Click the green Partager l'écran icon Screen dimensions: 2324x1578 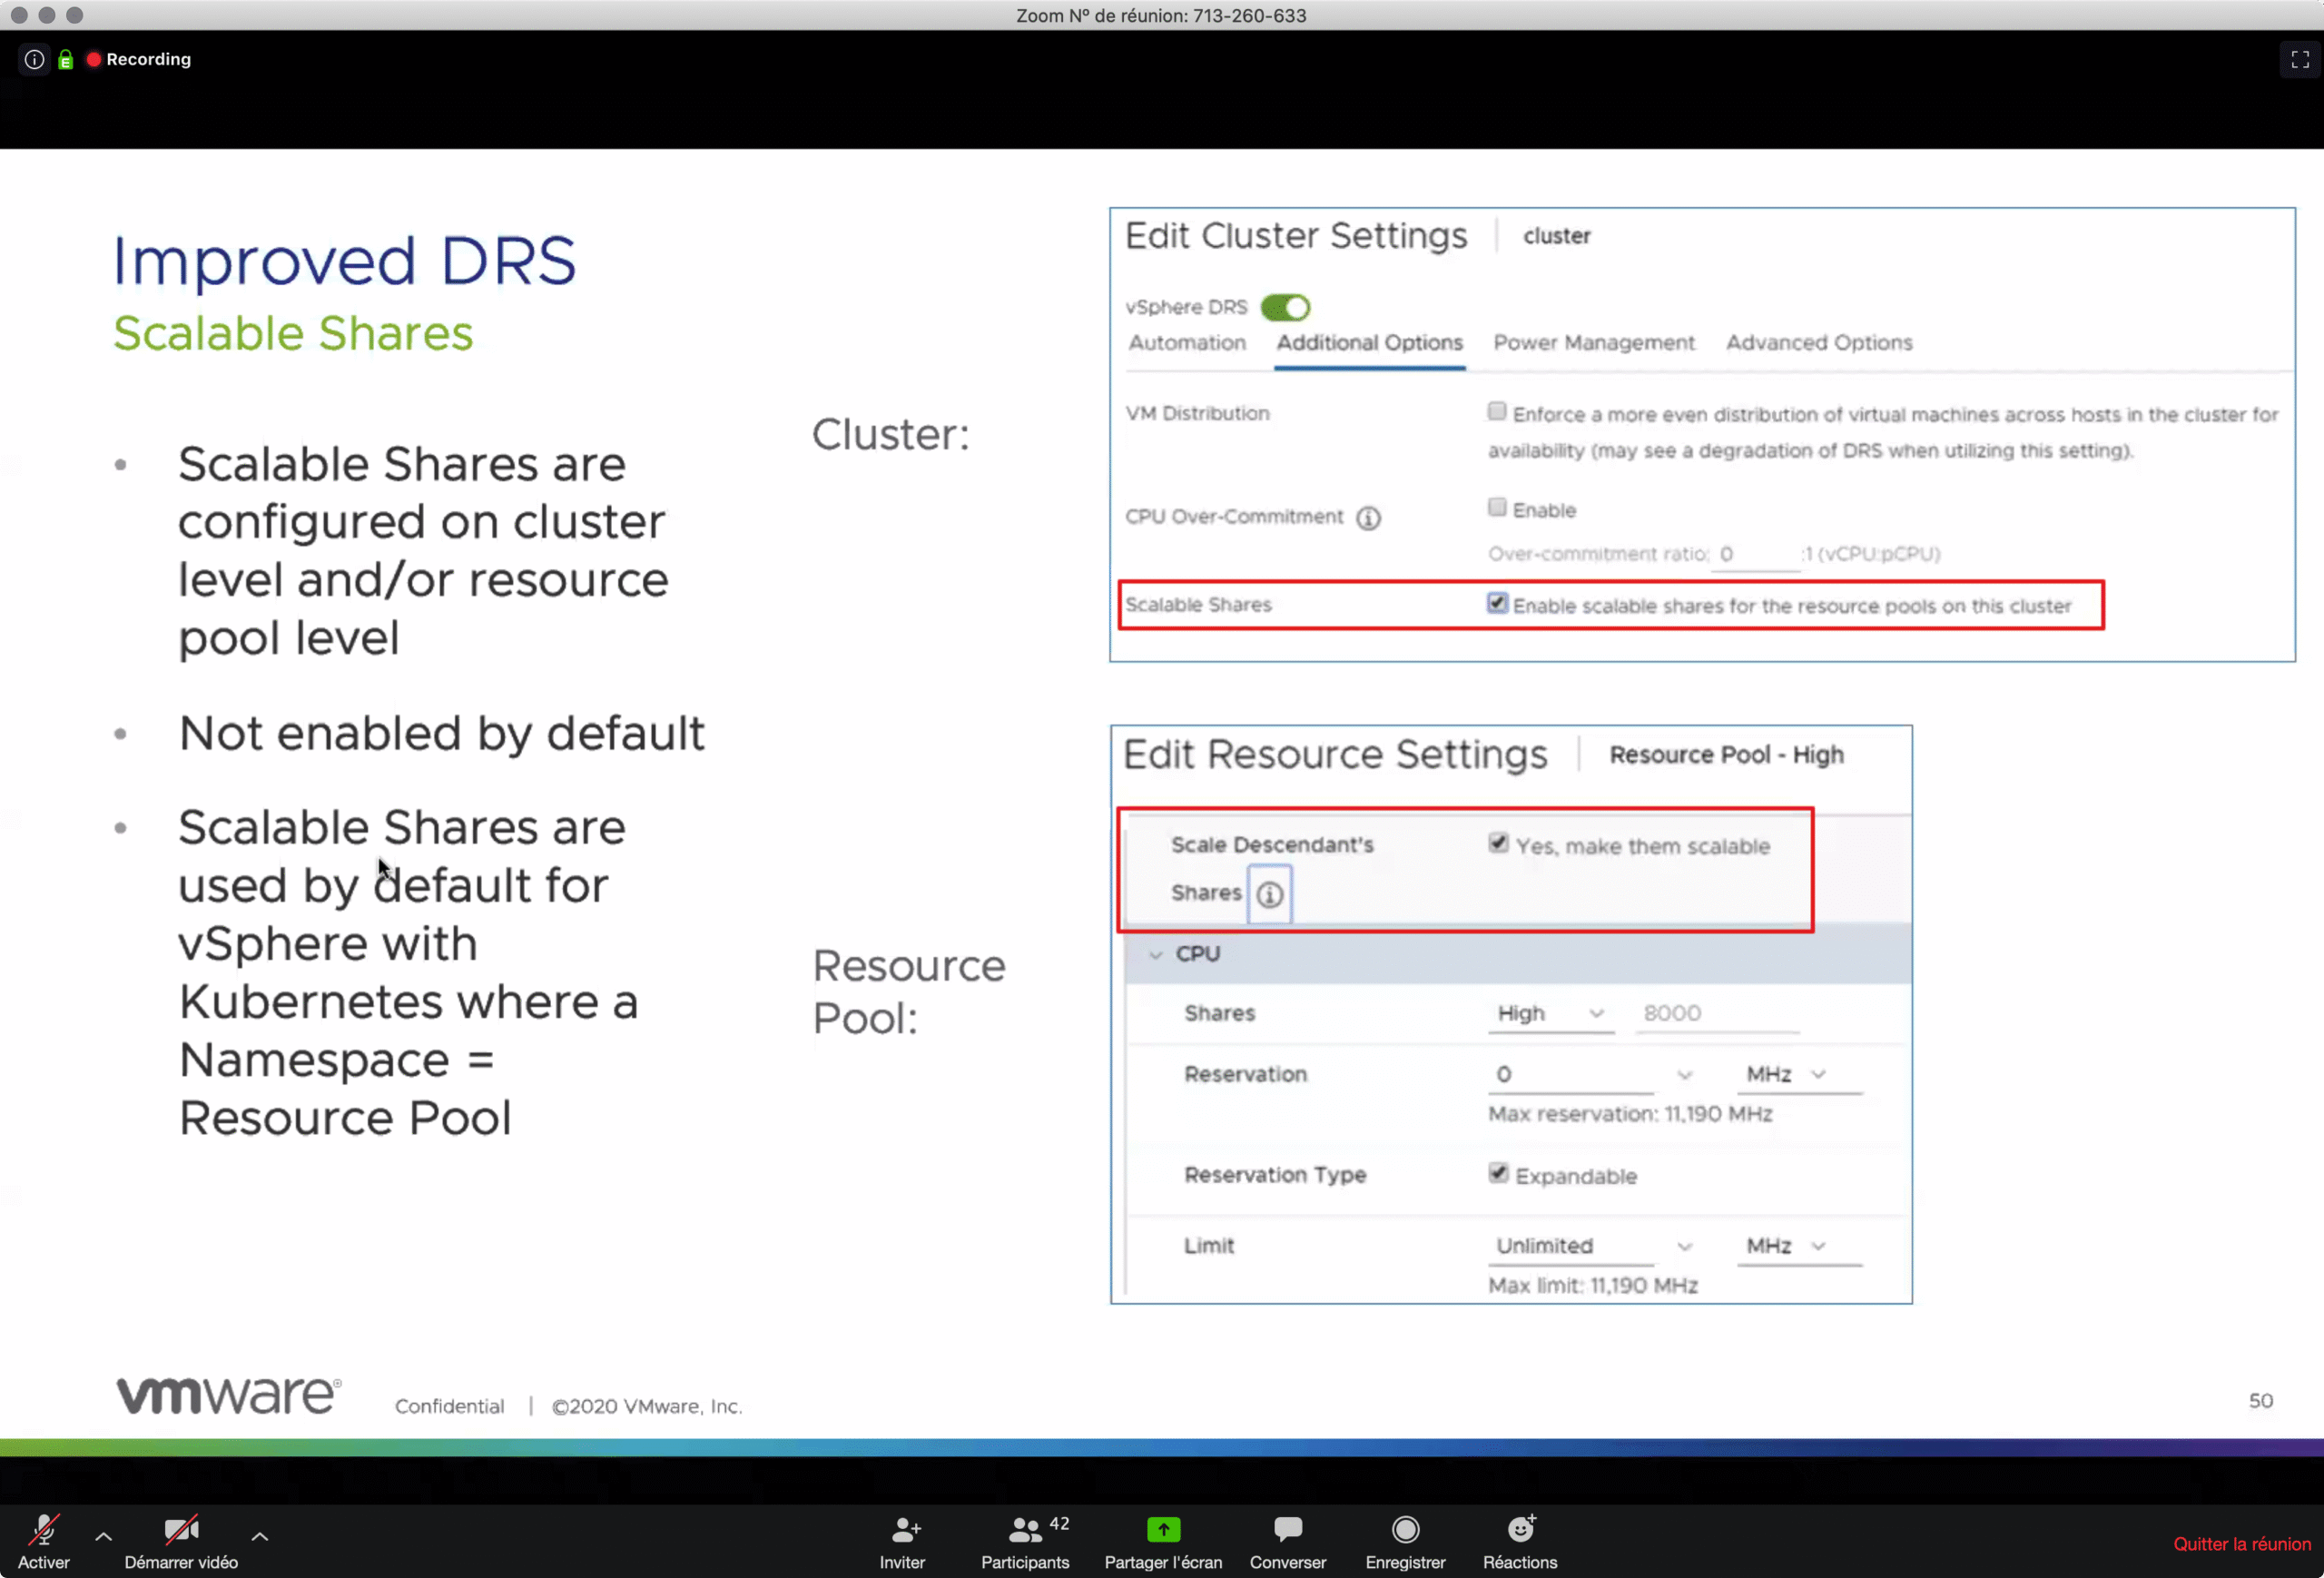click(1163, 1530)
